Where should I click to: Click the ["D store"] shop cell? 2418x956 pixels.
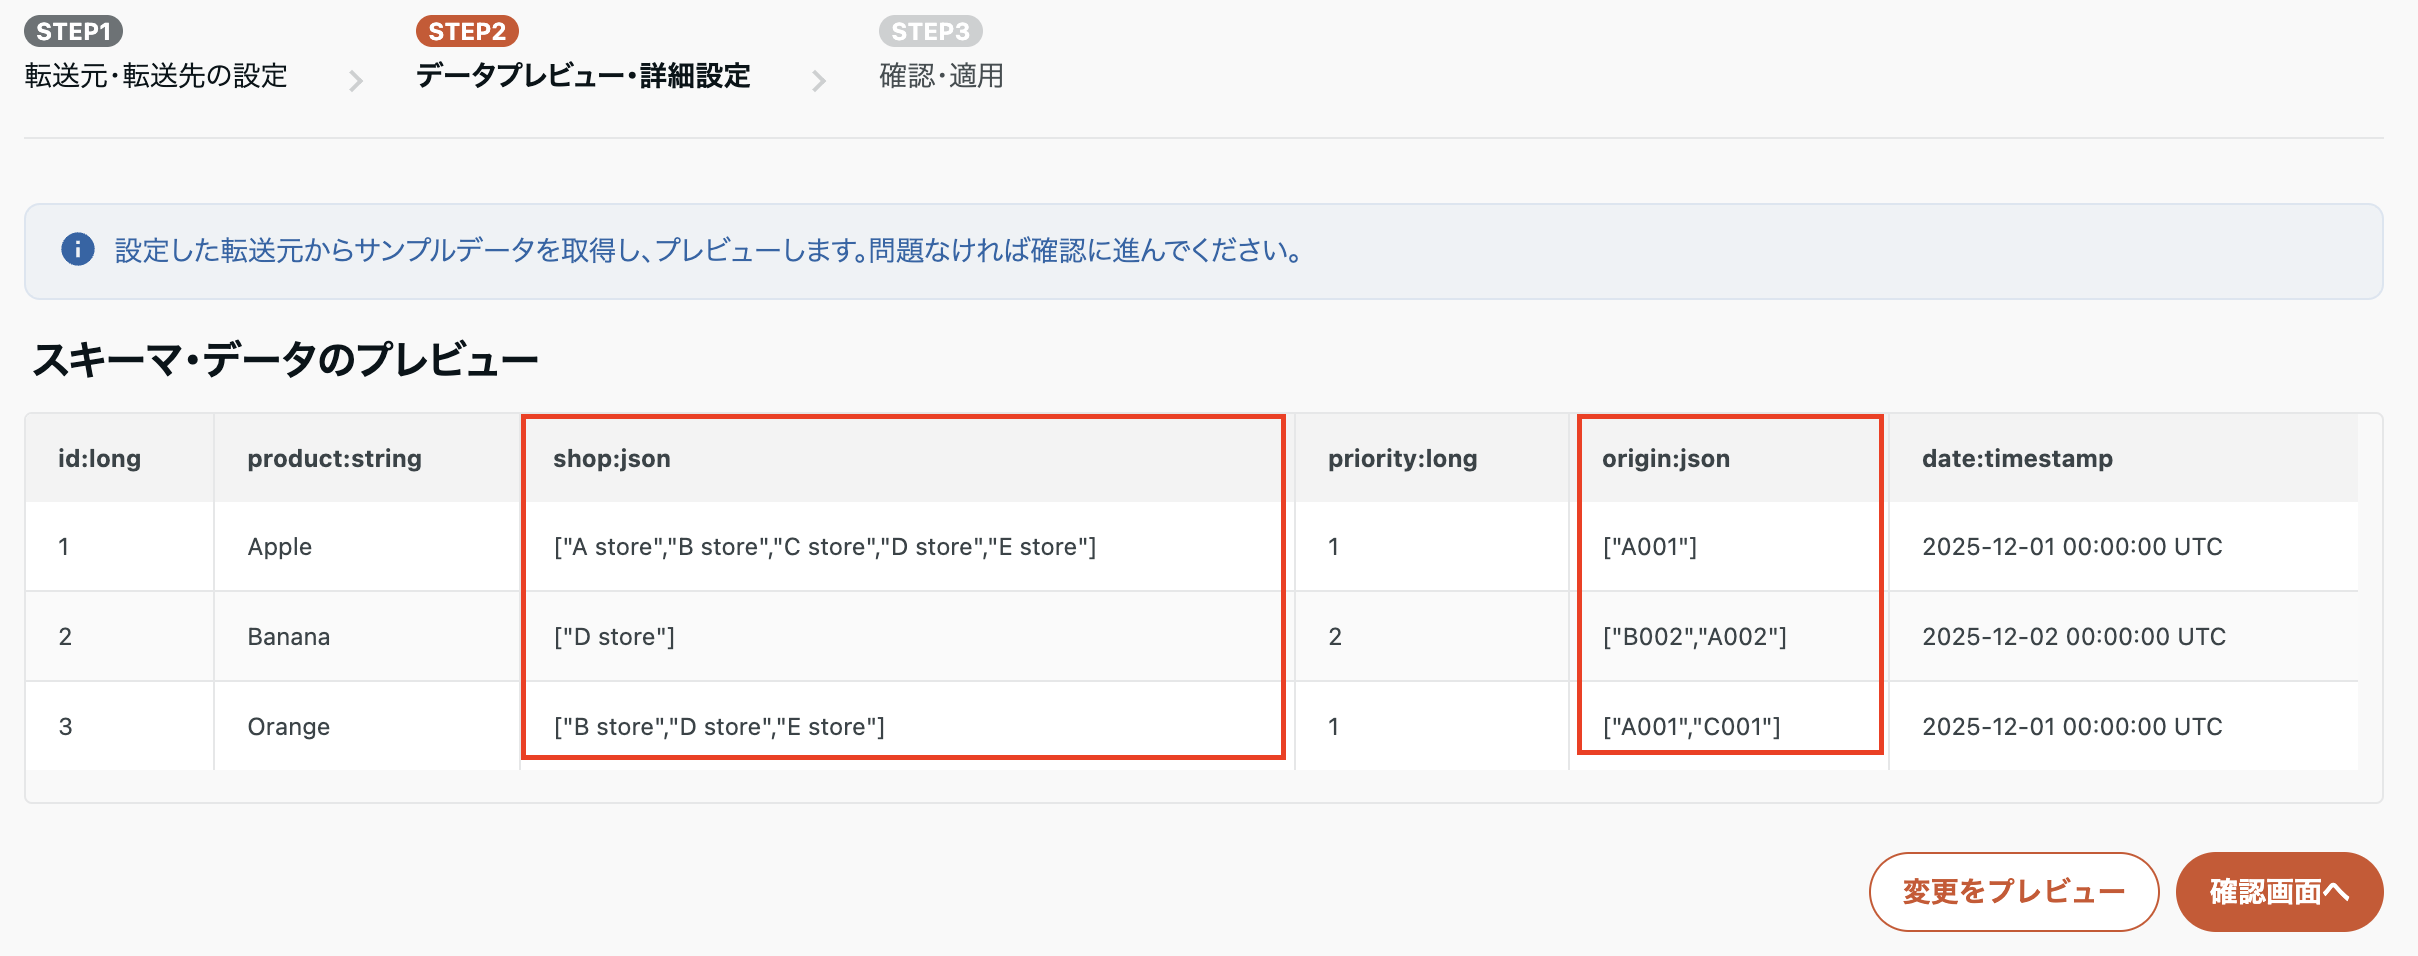614,637
